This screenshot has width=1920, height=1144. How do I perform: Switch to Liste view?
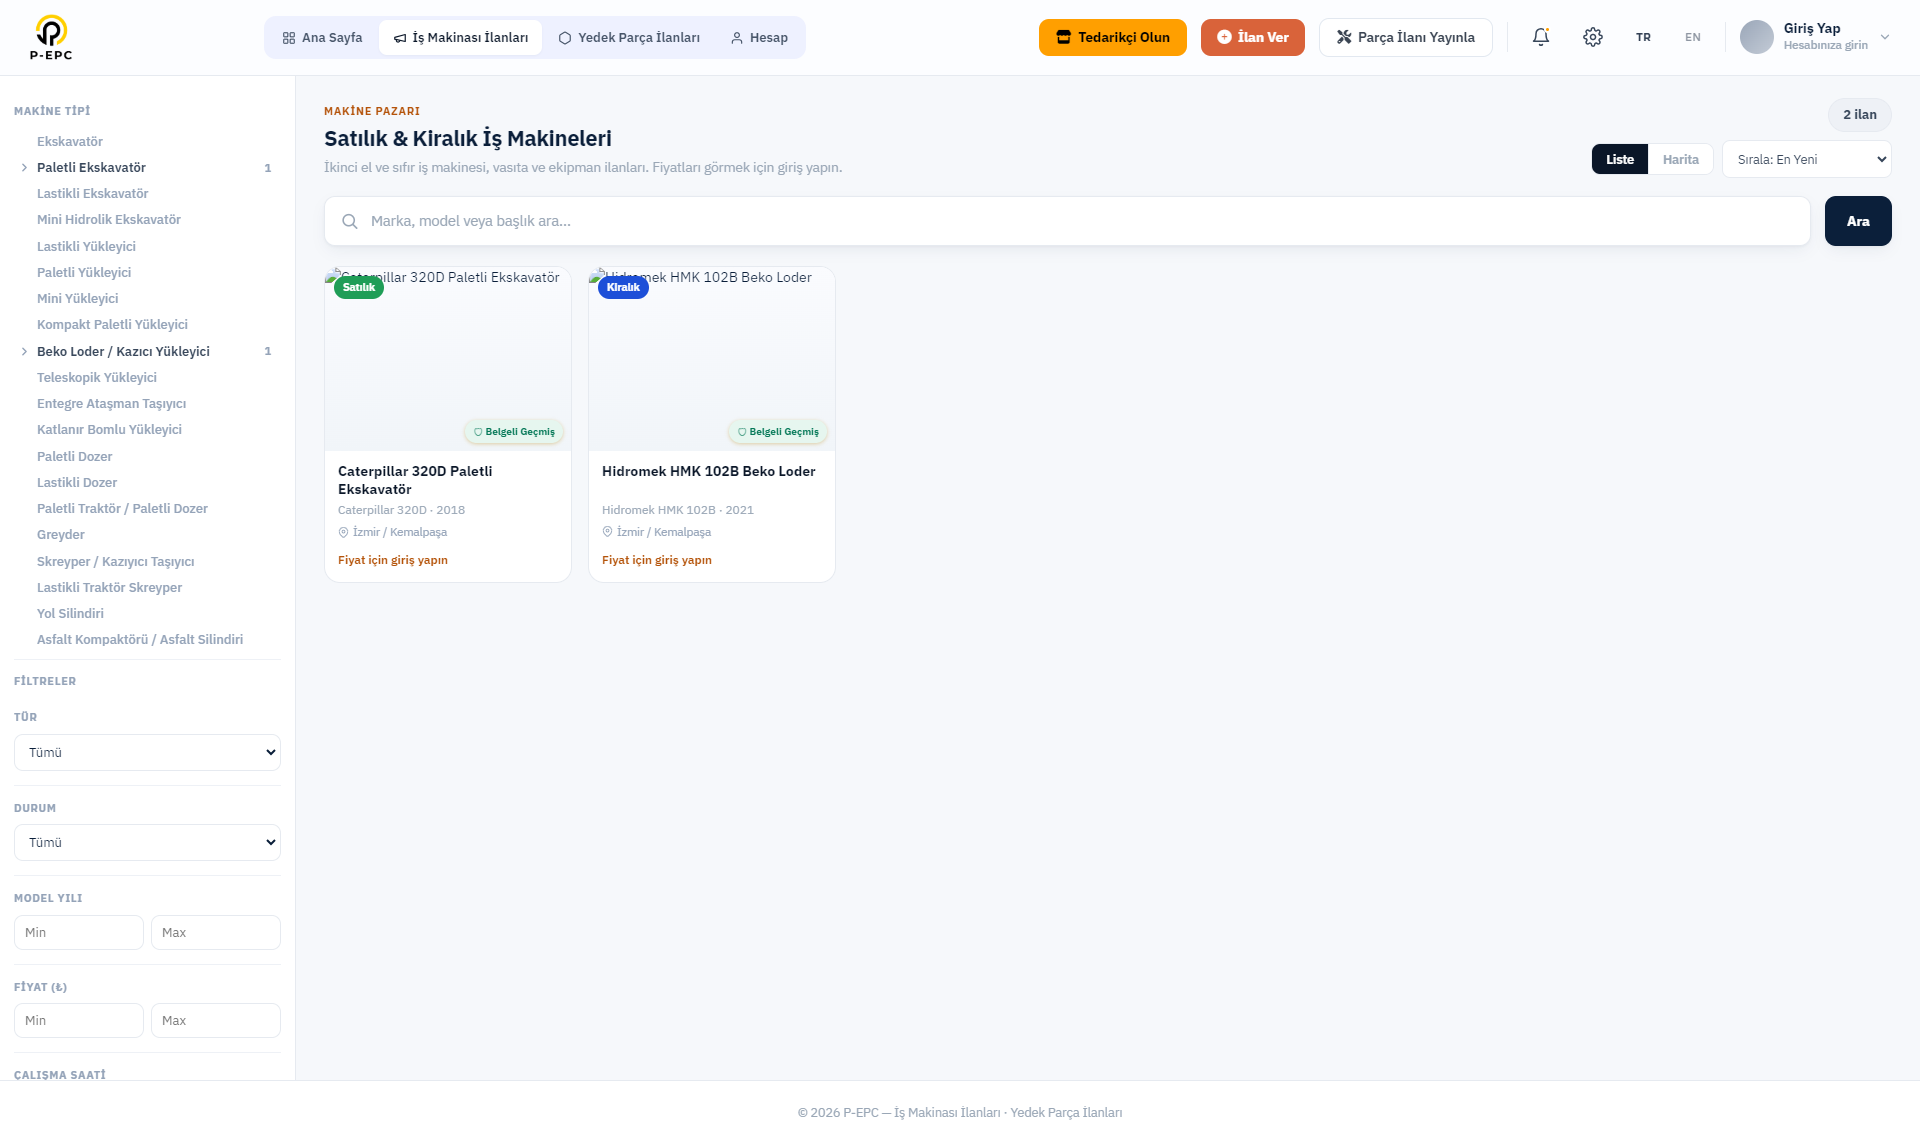(x=1620, y=159)
